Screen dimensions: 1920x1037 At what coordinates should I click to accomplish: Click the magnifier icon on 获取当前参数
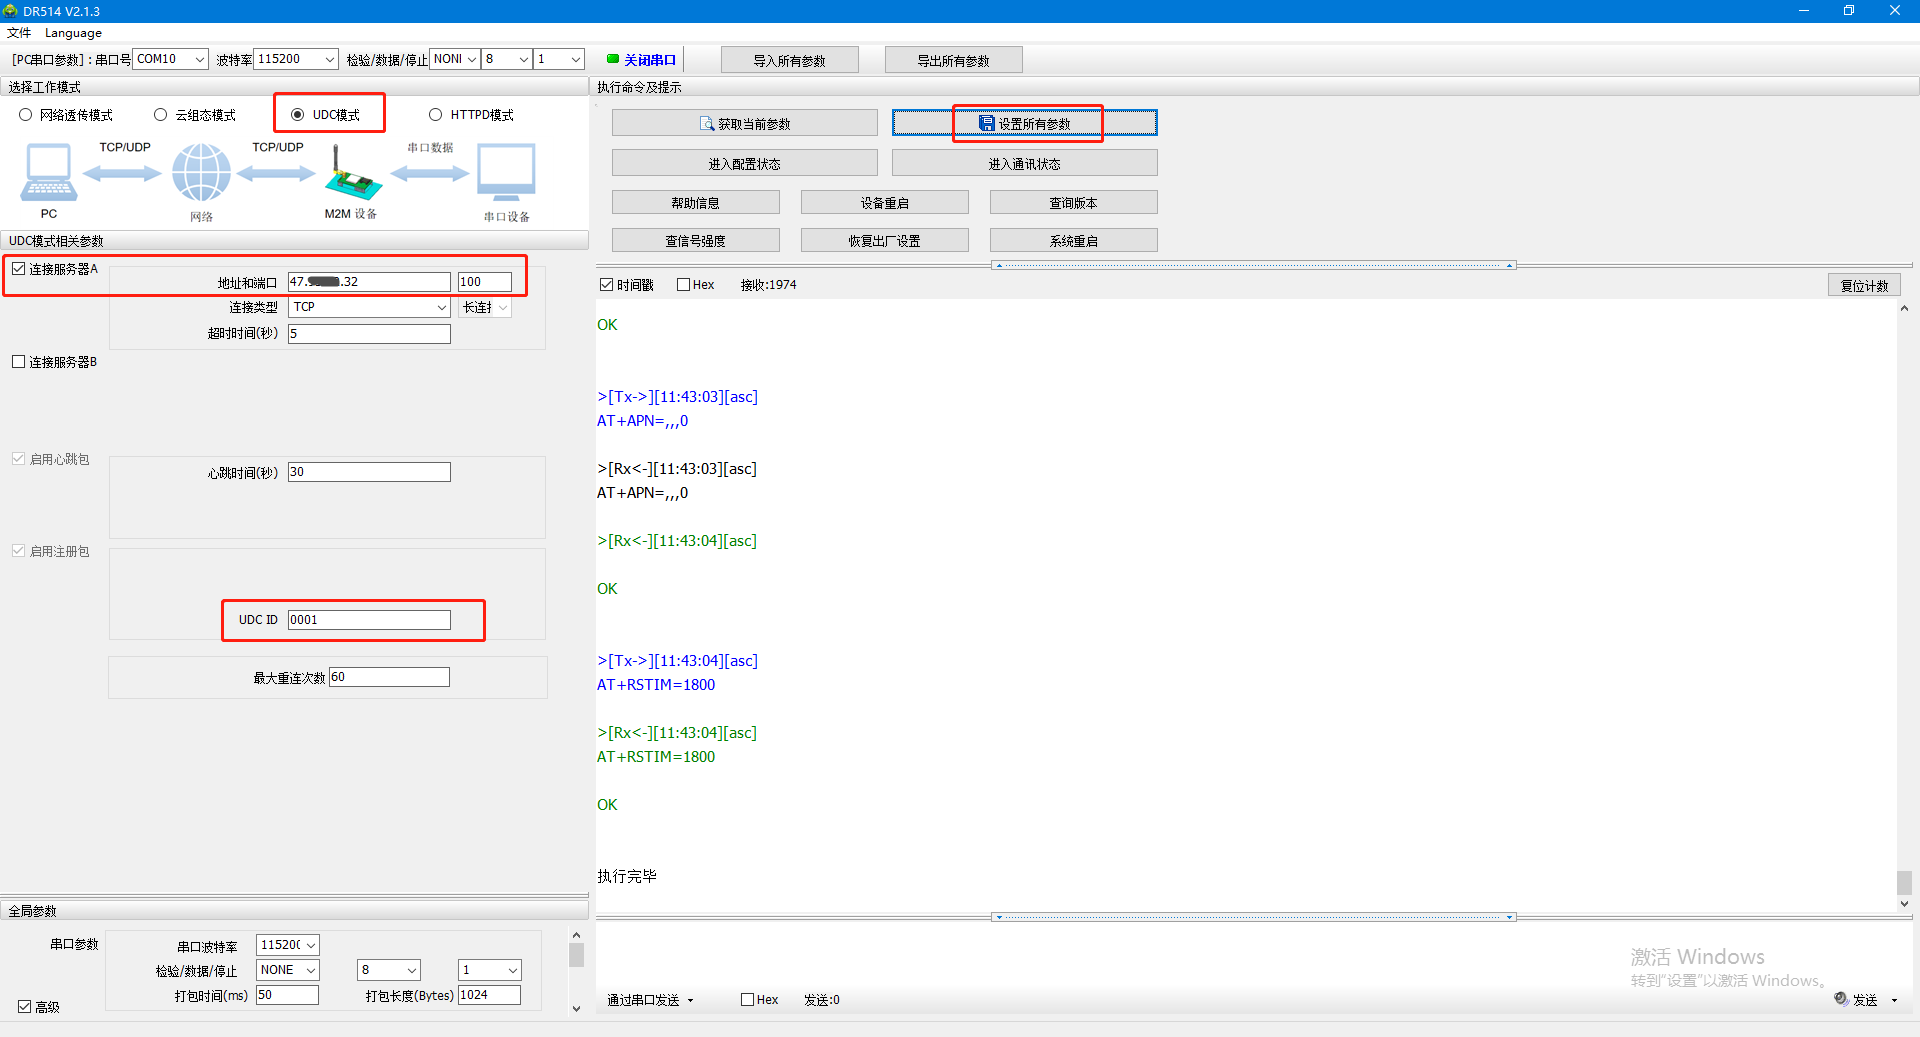[707, 124]
